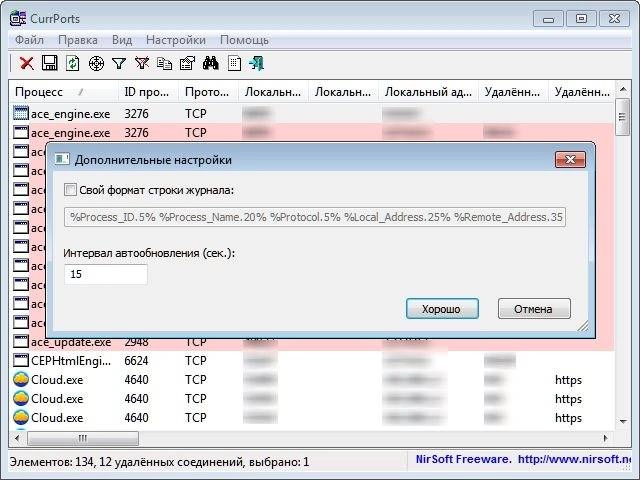Maximize the CurrPorts window
The width and height of the screenshot is (640, 480).
(581, 19)
